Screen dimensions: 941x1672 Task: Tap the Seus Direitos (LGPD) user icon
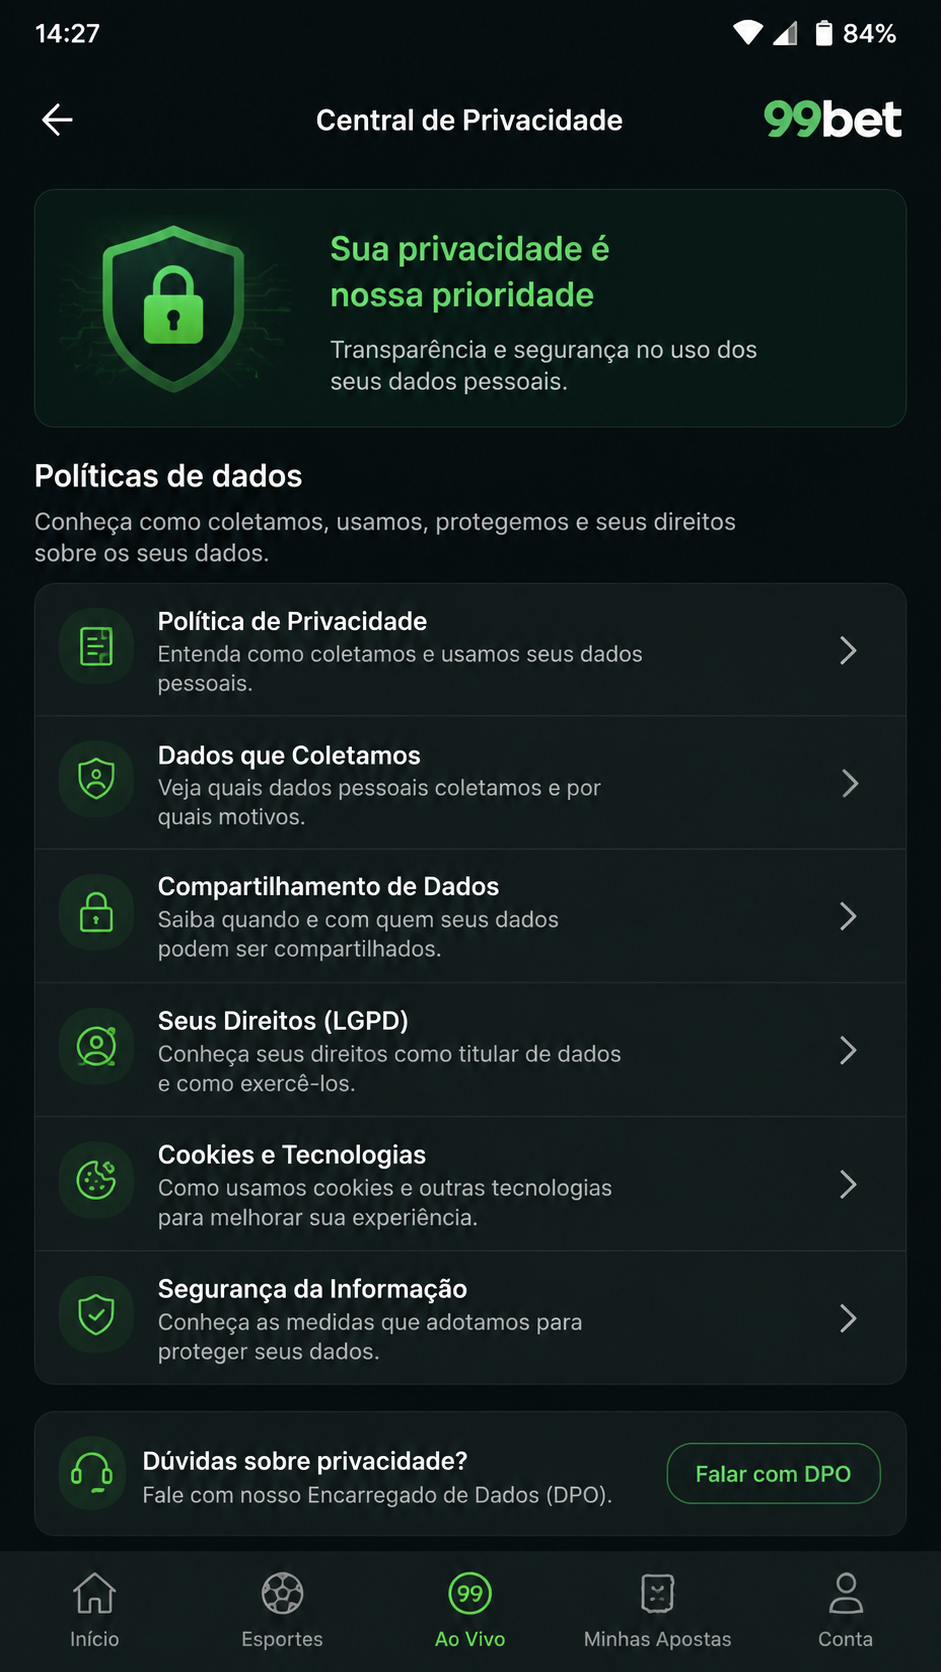pyautogui.click(x=96, y=1046)
